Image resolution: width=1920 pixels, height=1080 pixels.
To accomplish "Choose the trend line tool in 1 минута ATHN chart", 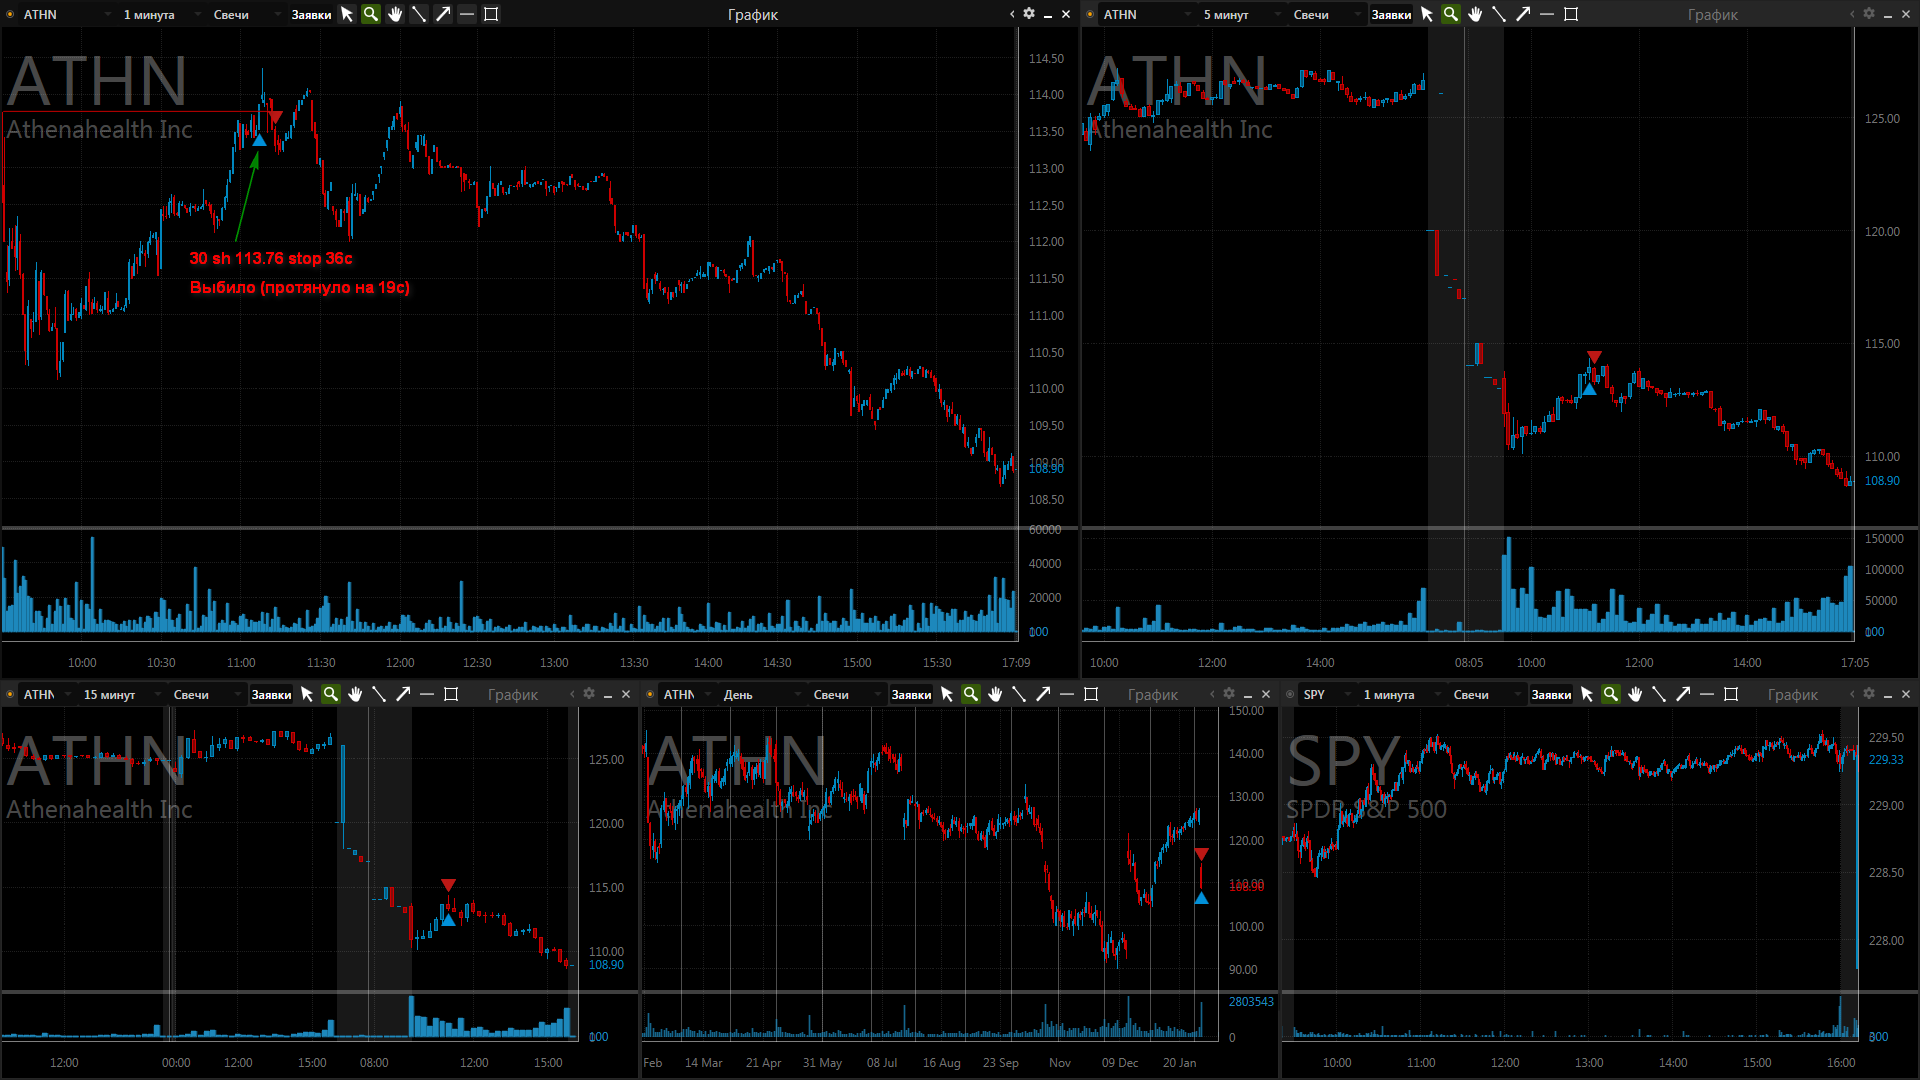I will pyautogui.click(x=419, y=14).
